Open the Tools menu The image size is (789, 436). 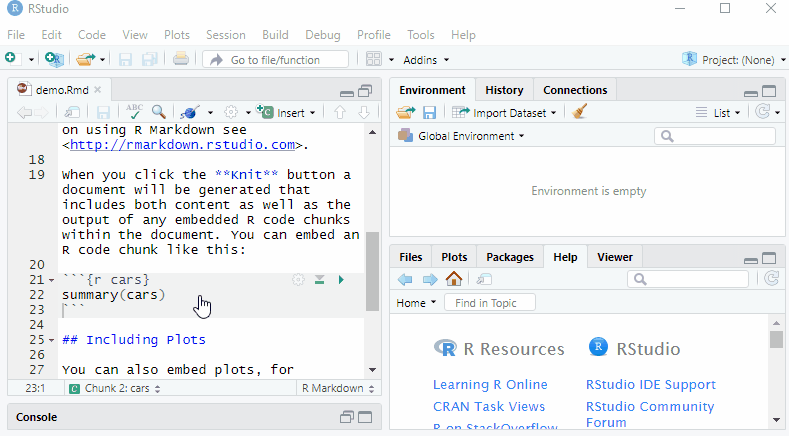tap(421, 35)
